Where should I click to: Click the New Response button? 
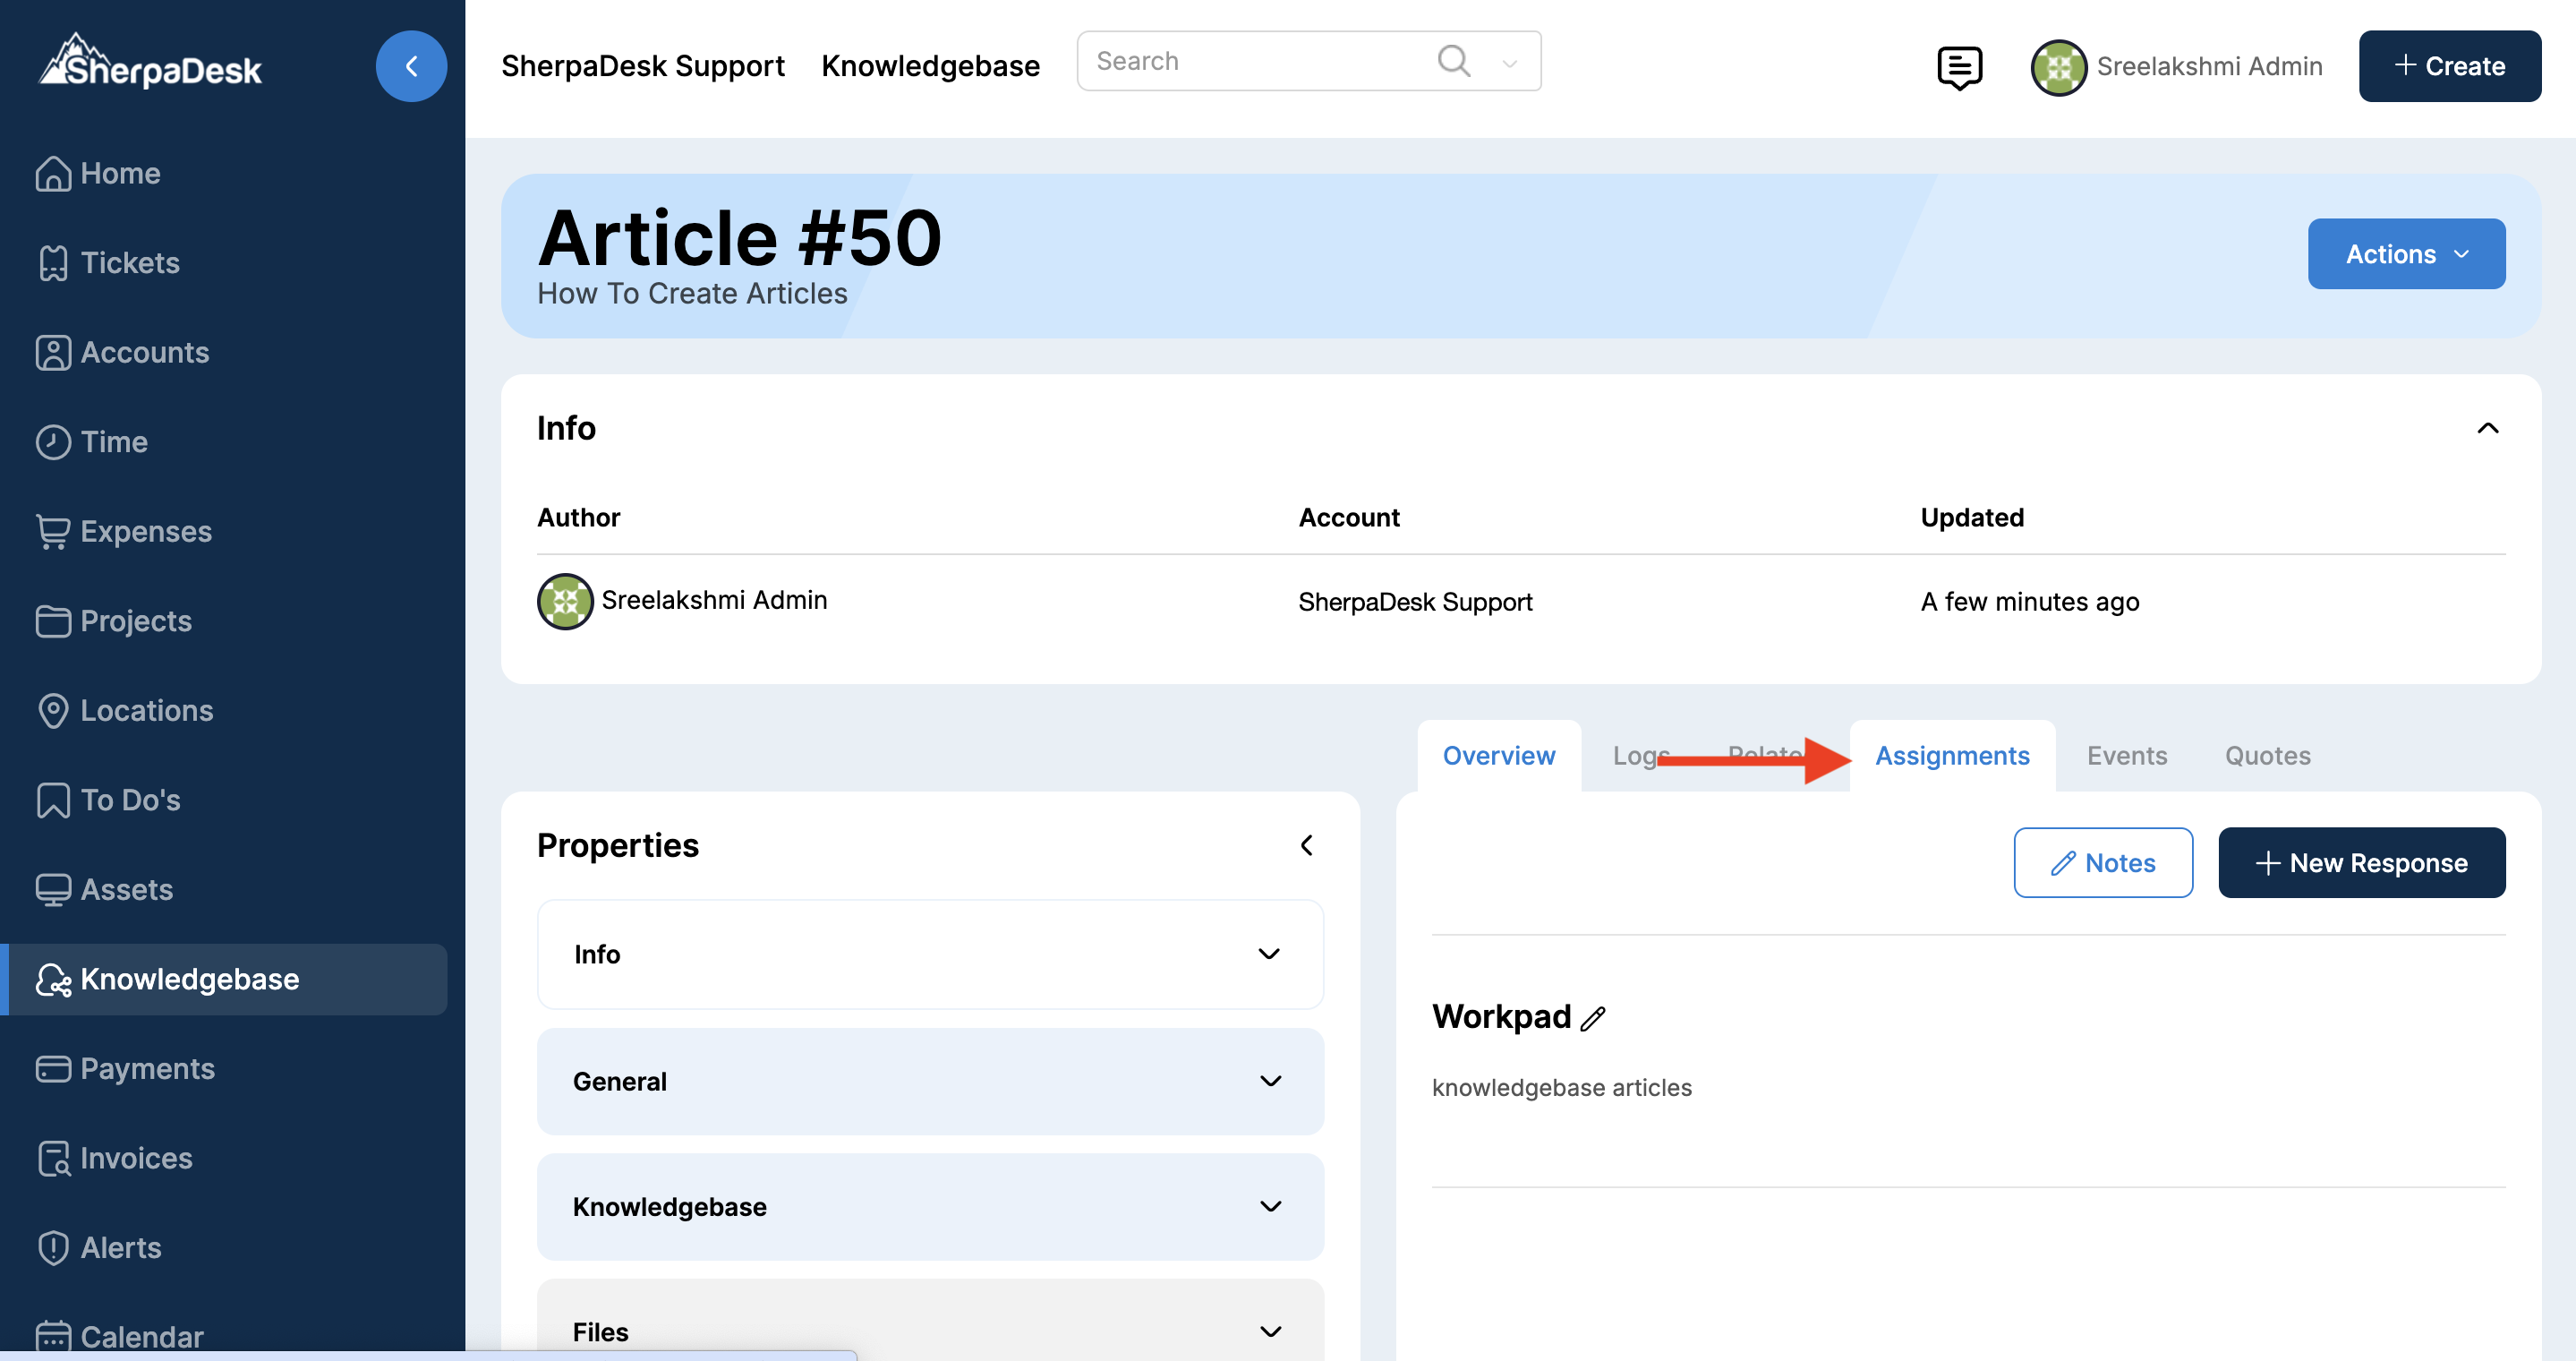click(x=2361, y=862)
